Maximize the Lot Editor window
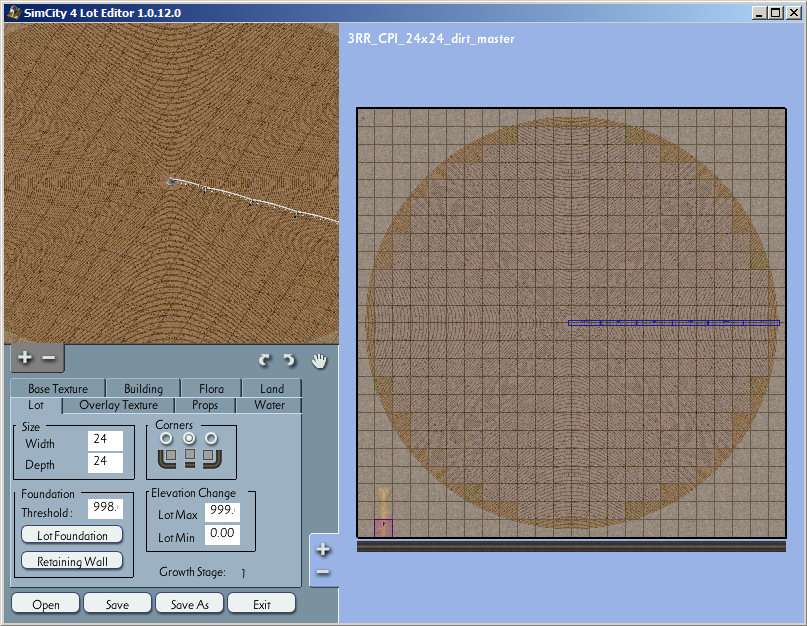807x626 pixels. 775,13
